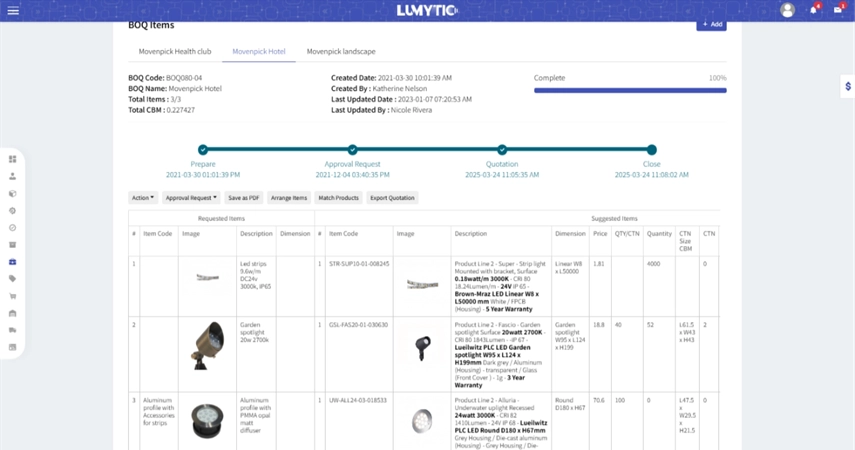
Task: Click the Export Quotation button
Action: 392,198
